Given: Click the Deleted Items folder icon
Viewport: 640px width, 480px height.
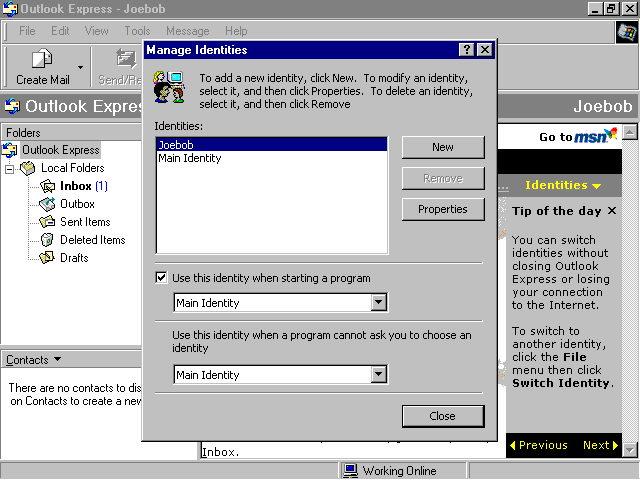Looking at the screenshot, I should point(47,240).
